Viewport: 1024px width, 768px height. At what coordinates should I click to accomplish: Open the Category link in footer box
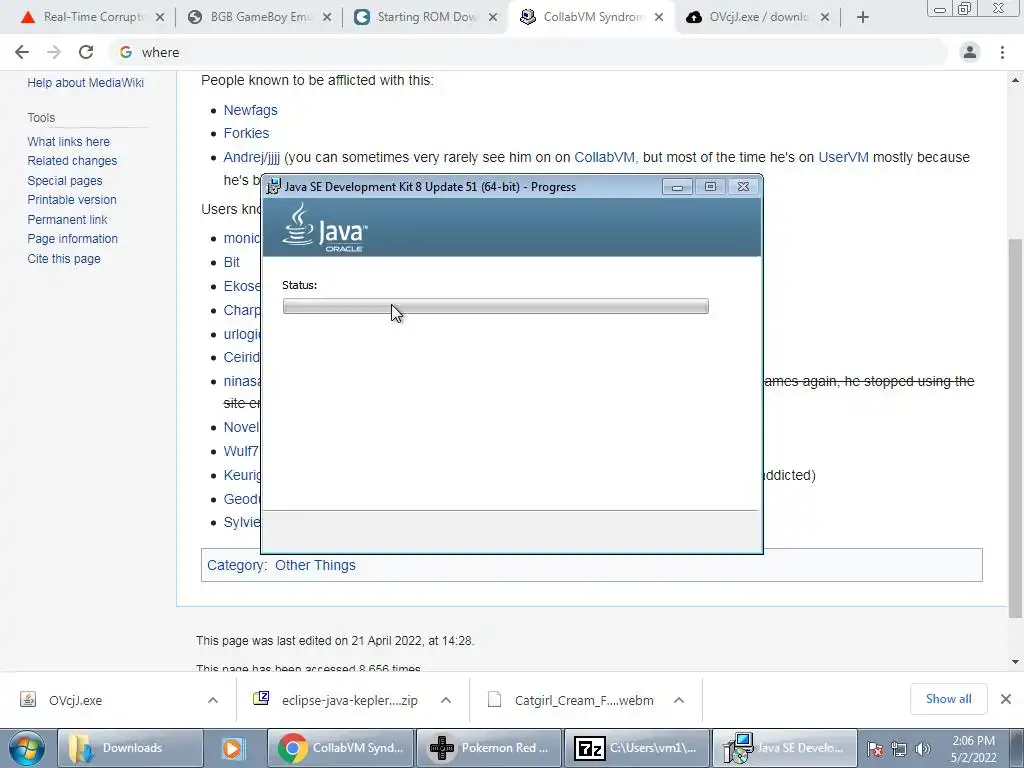pyautogui.click(x=236, y=566)
